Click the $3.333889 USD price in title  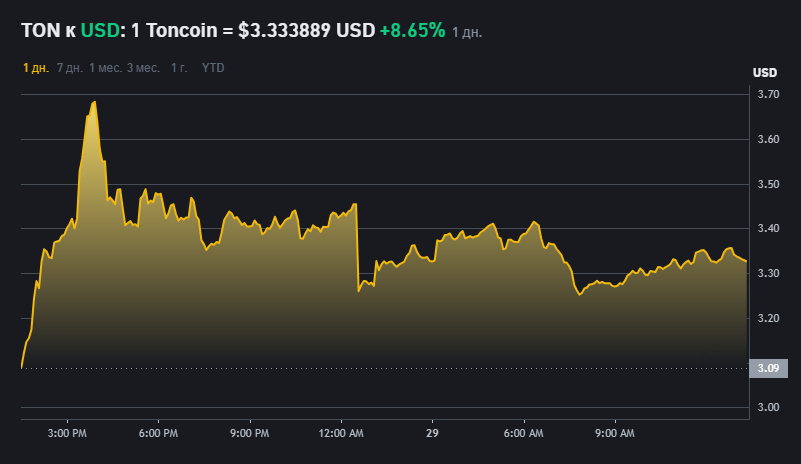click(x=306, y=31)
